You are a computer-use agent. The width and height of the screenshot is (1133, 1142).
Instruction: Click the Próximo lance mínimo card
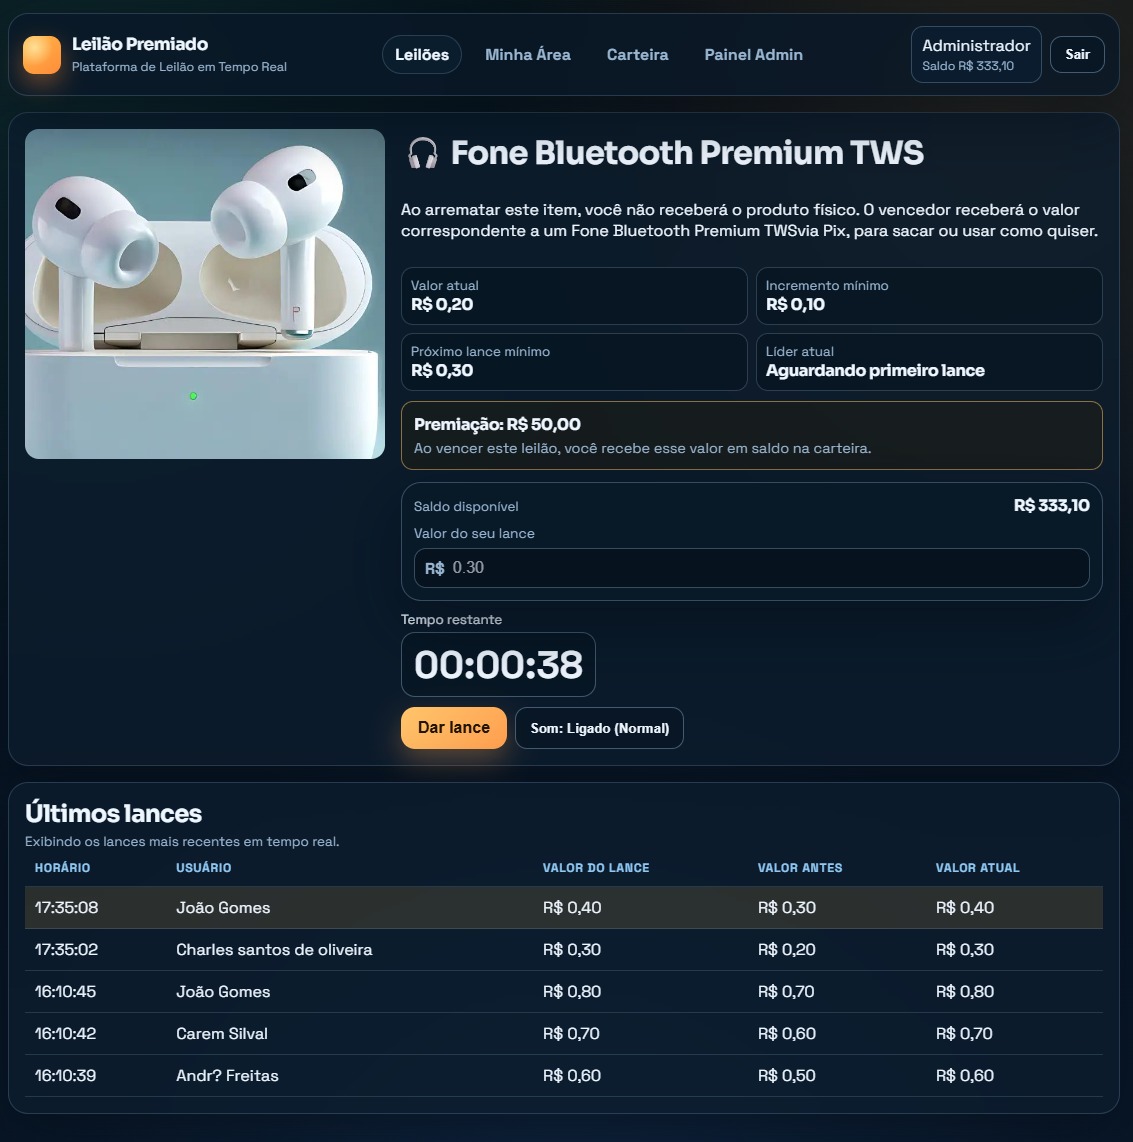tap(573, 362)
